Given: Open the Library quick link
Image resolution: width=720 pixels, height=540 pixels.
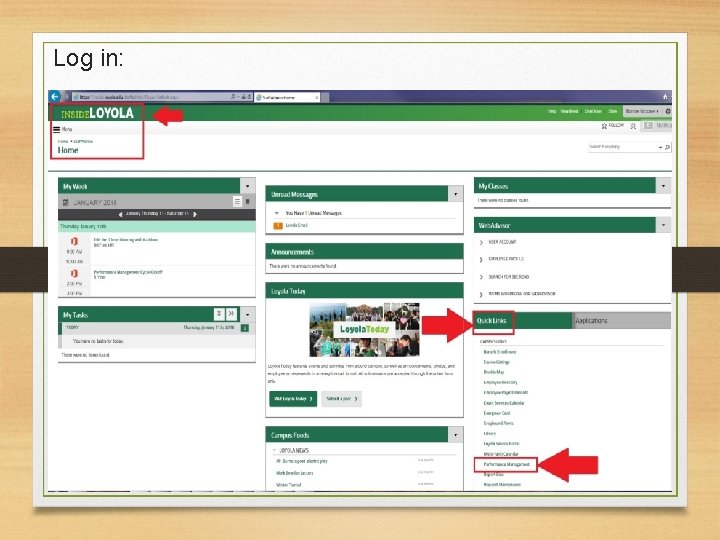Looking at the screenshot, I should point(489,433).
